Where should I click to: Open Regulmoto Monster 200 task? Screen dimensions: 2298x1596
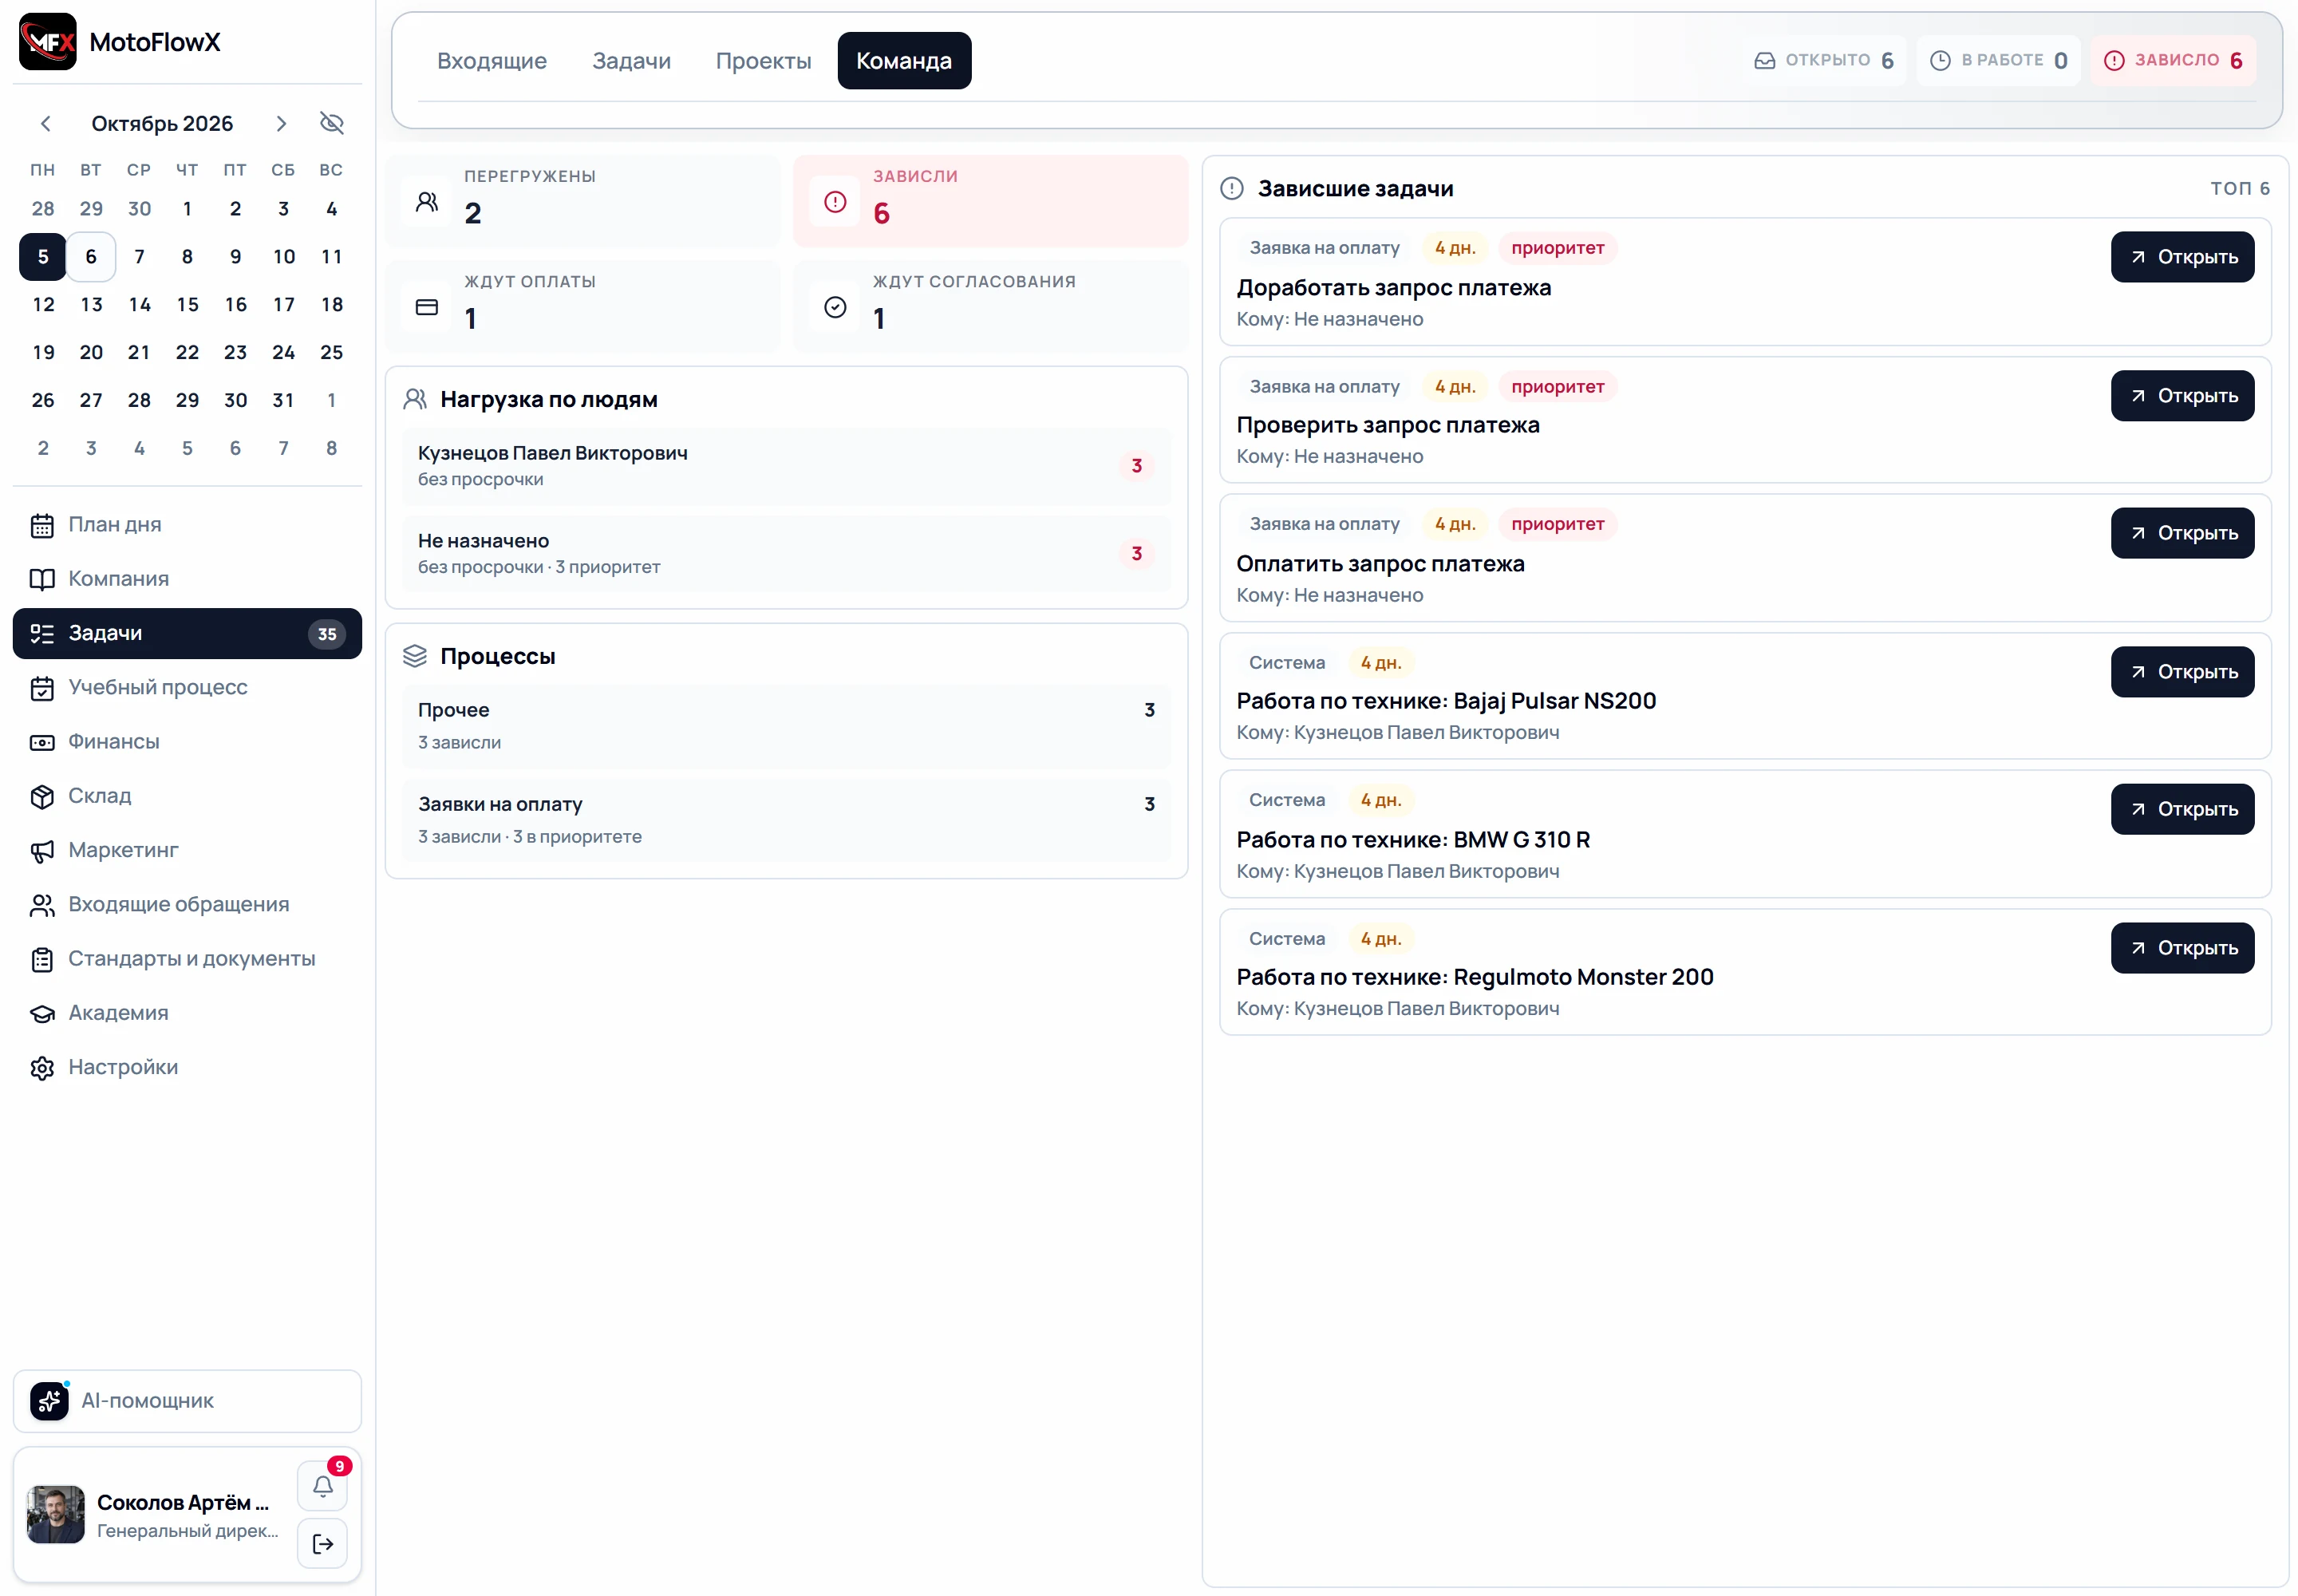tap(2182, 948)
